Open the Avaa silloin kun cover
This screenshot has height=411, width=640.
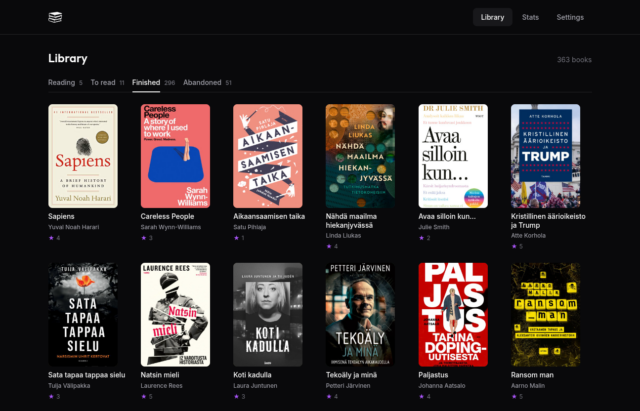453,156
